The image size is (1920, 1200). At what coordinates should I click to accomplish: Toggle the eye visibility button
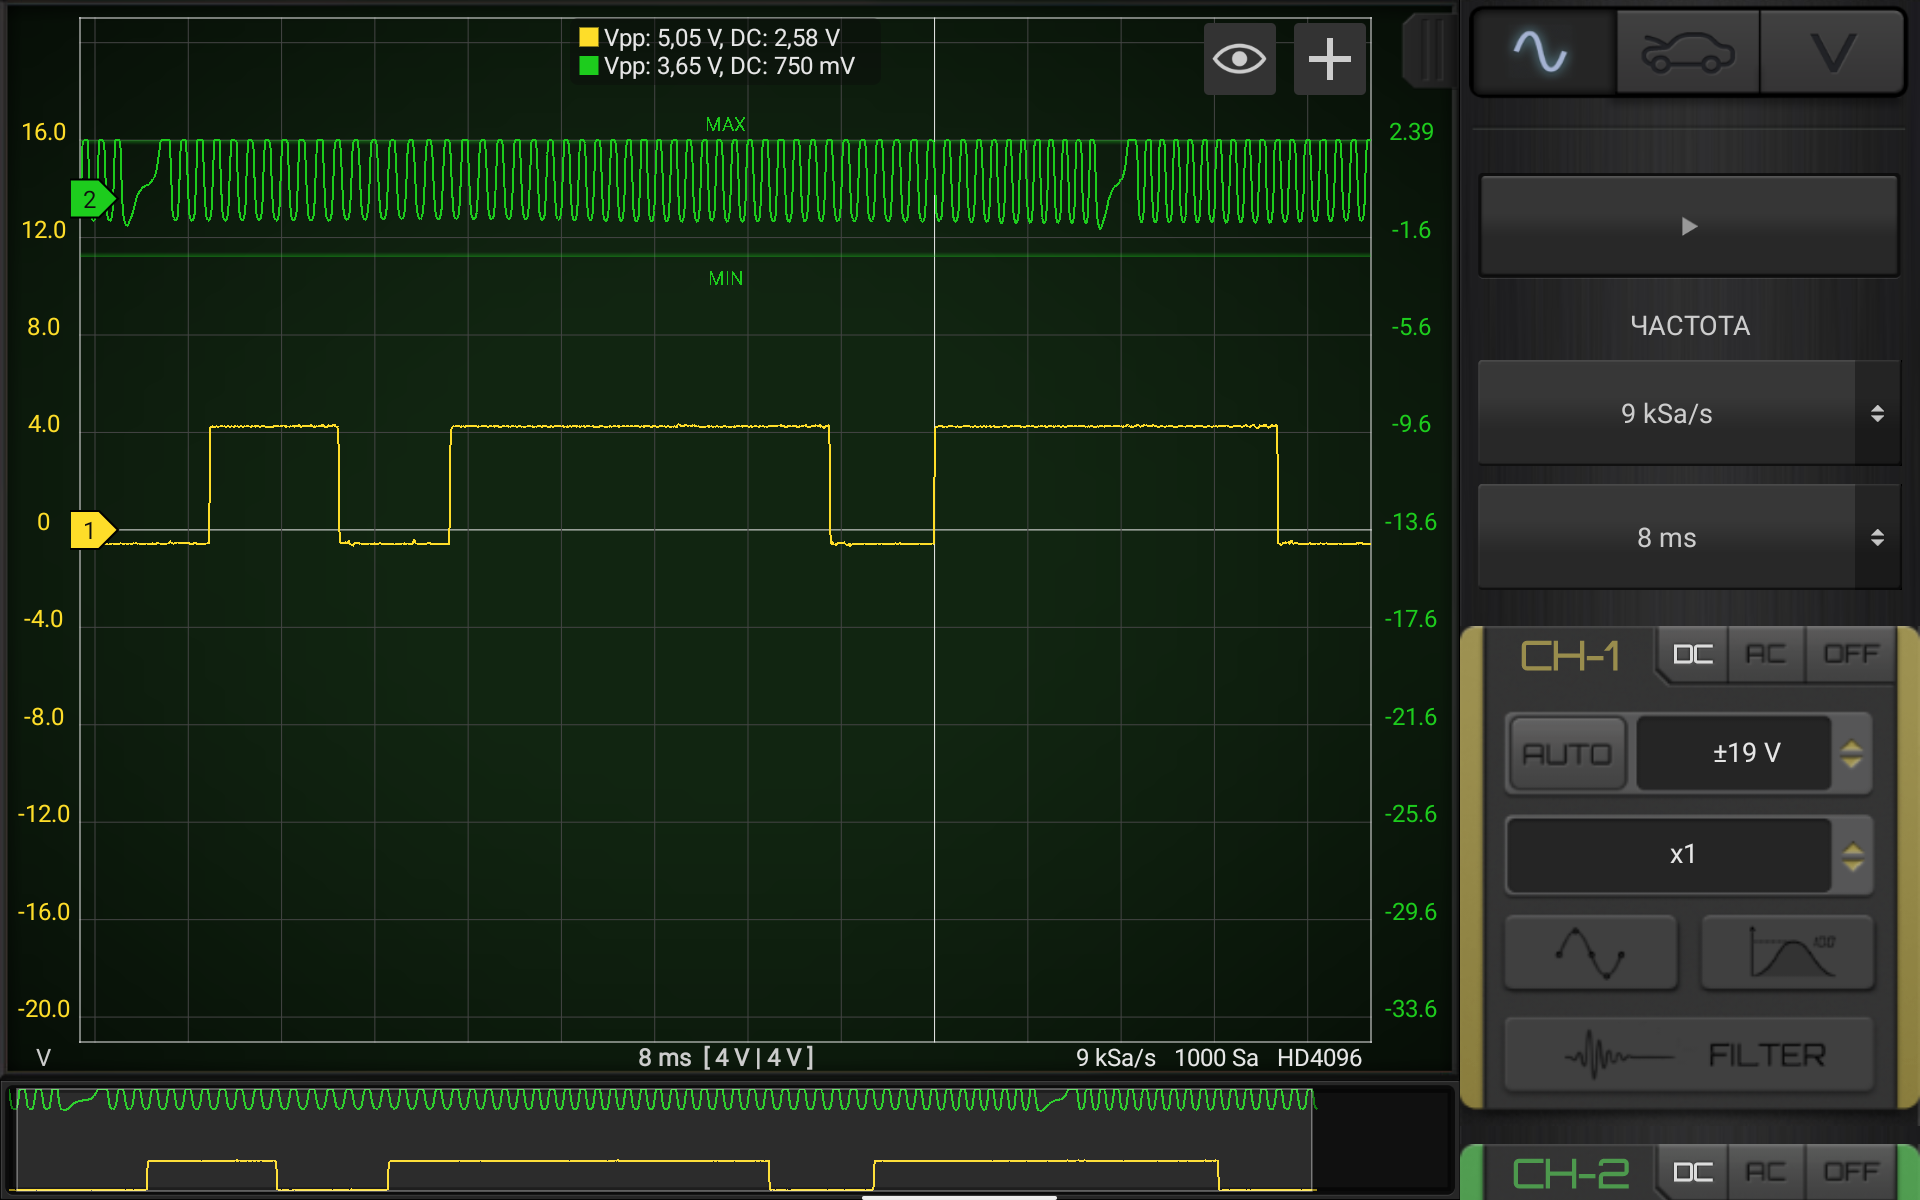point(1239,59)
